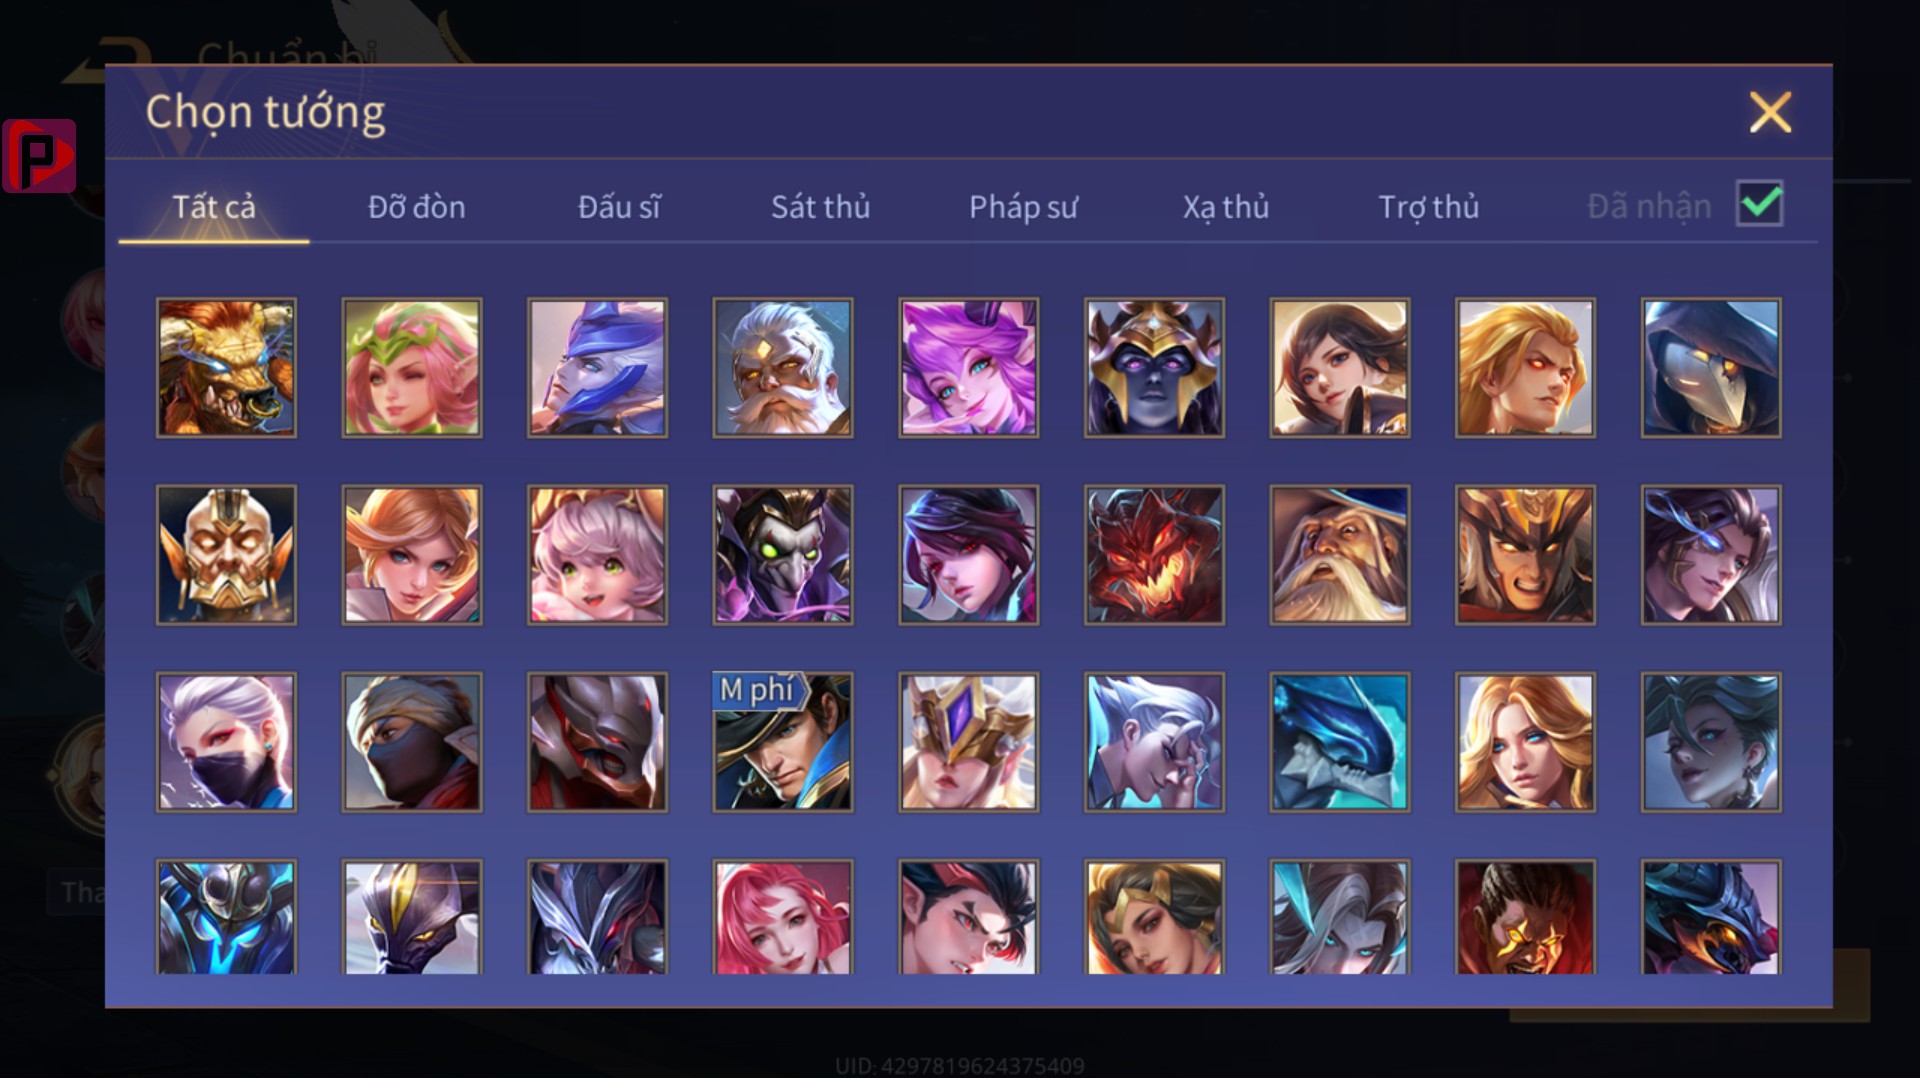1920x1078 pixels.
Task: Select the golden lion beast hero portrait
Action: (x=226, y=368)
